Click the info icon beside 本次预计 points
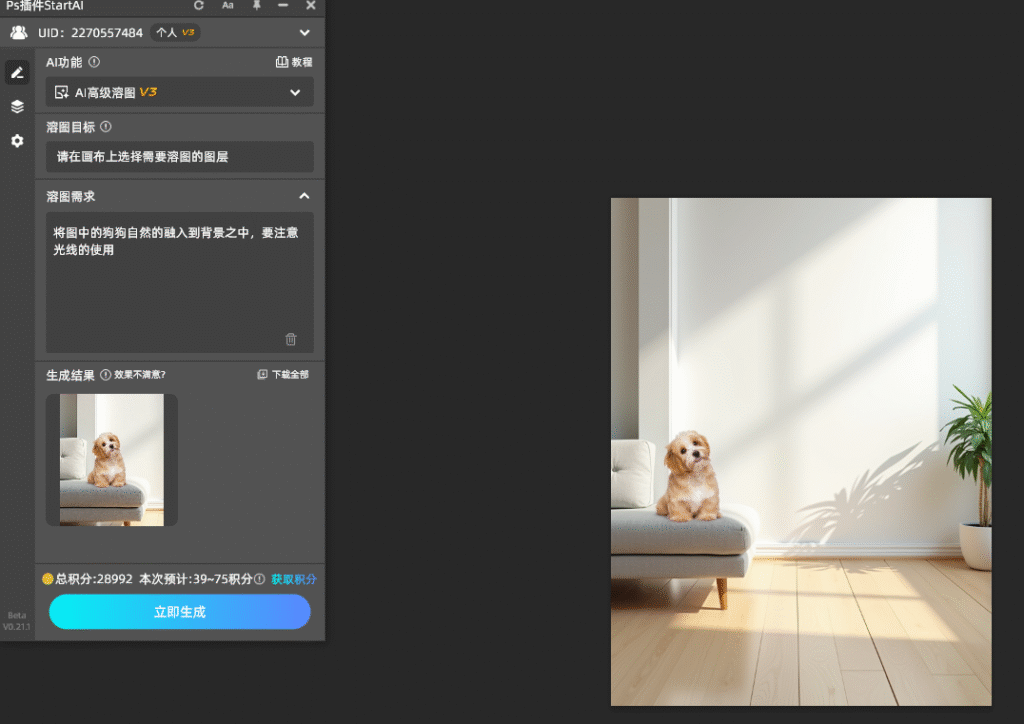 [x=260, y=579]
